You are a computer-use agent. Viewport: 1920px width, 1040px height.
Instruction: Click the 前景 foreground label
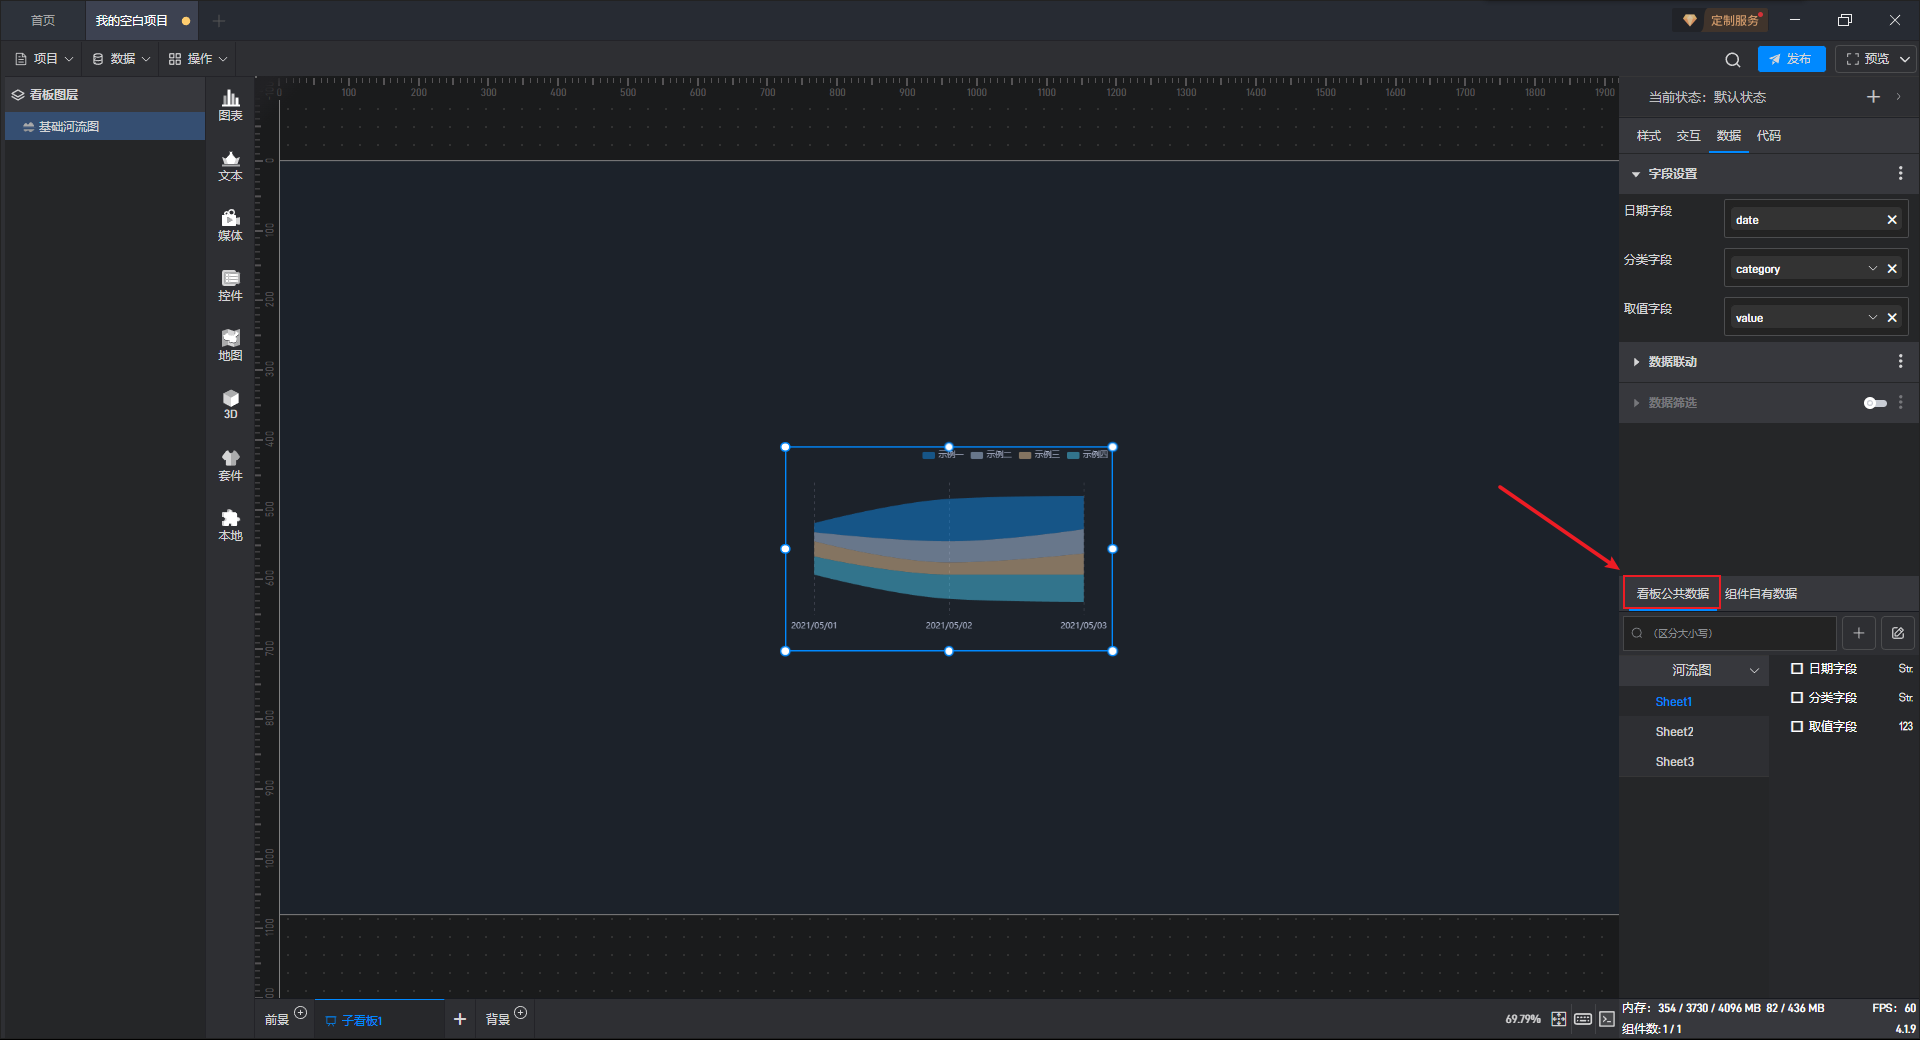pos(276,1020)
